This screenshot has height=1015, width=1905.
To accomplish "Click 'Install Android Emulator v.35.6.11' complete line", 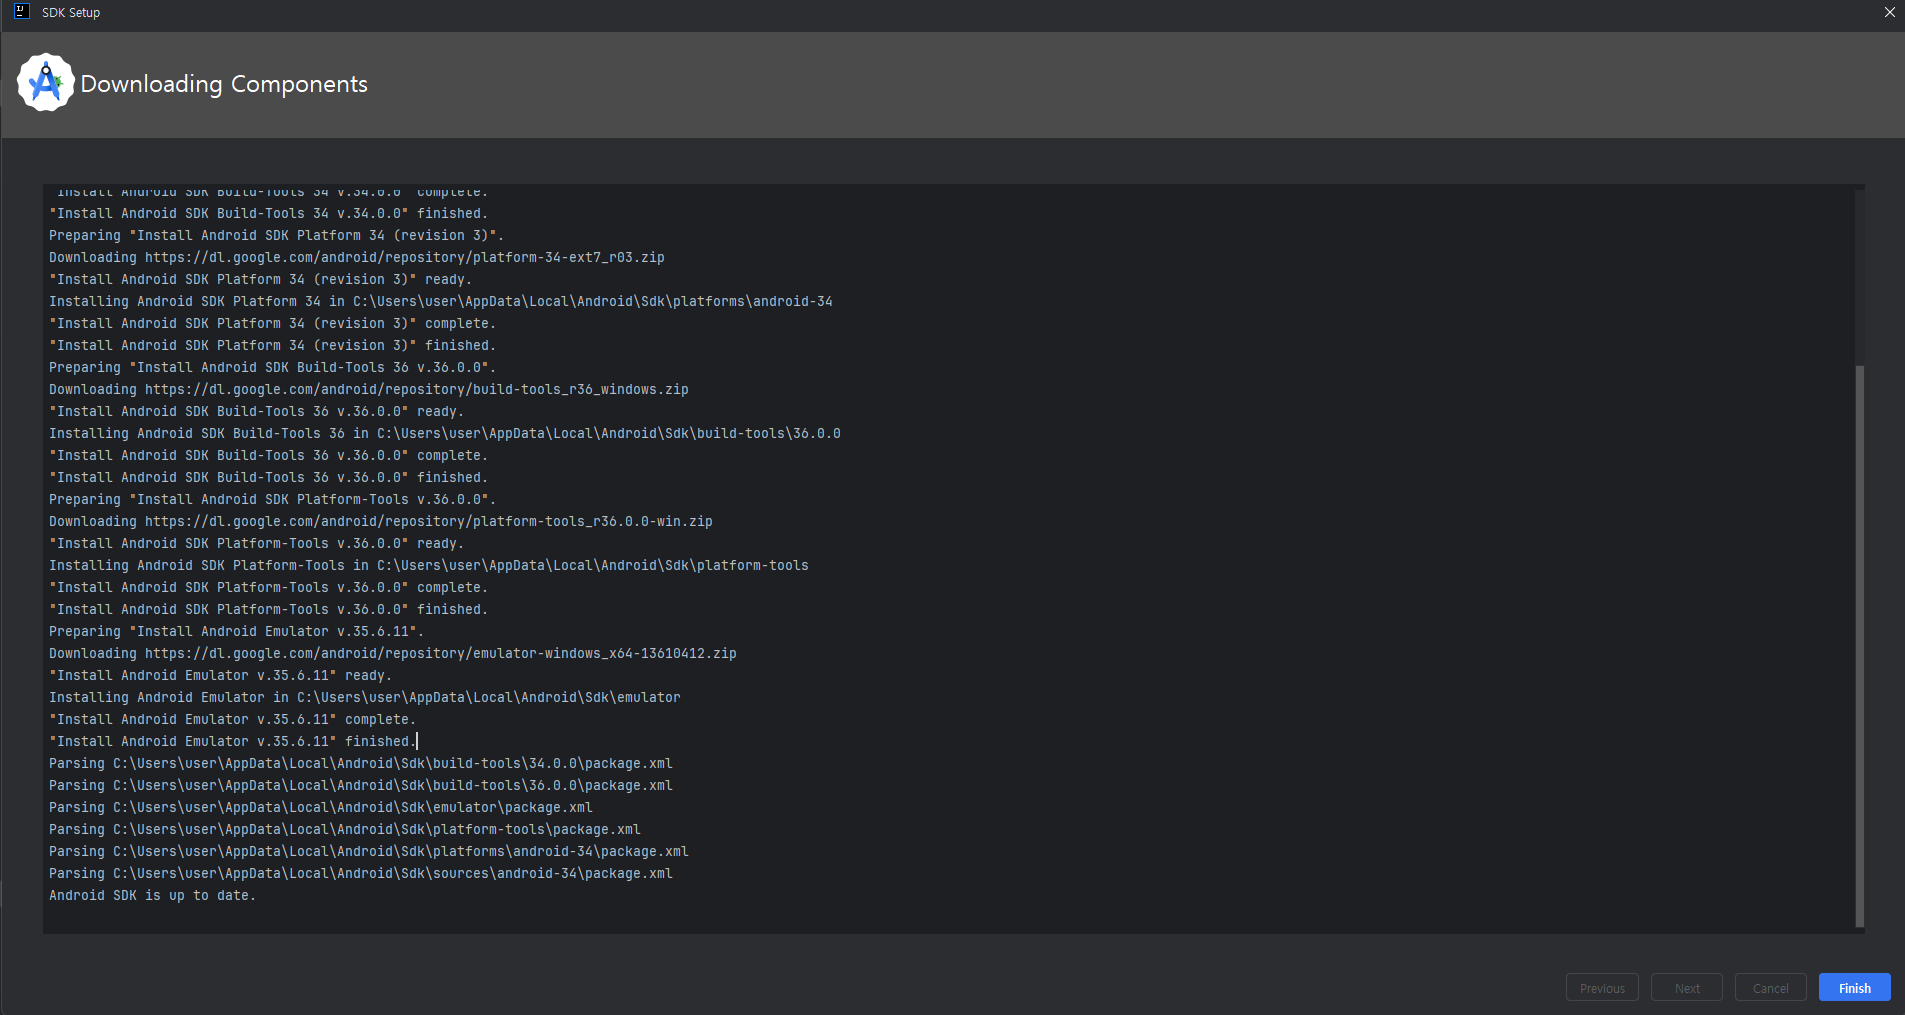I will (232, 719).
